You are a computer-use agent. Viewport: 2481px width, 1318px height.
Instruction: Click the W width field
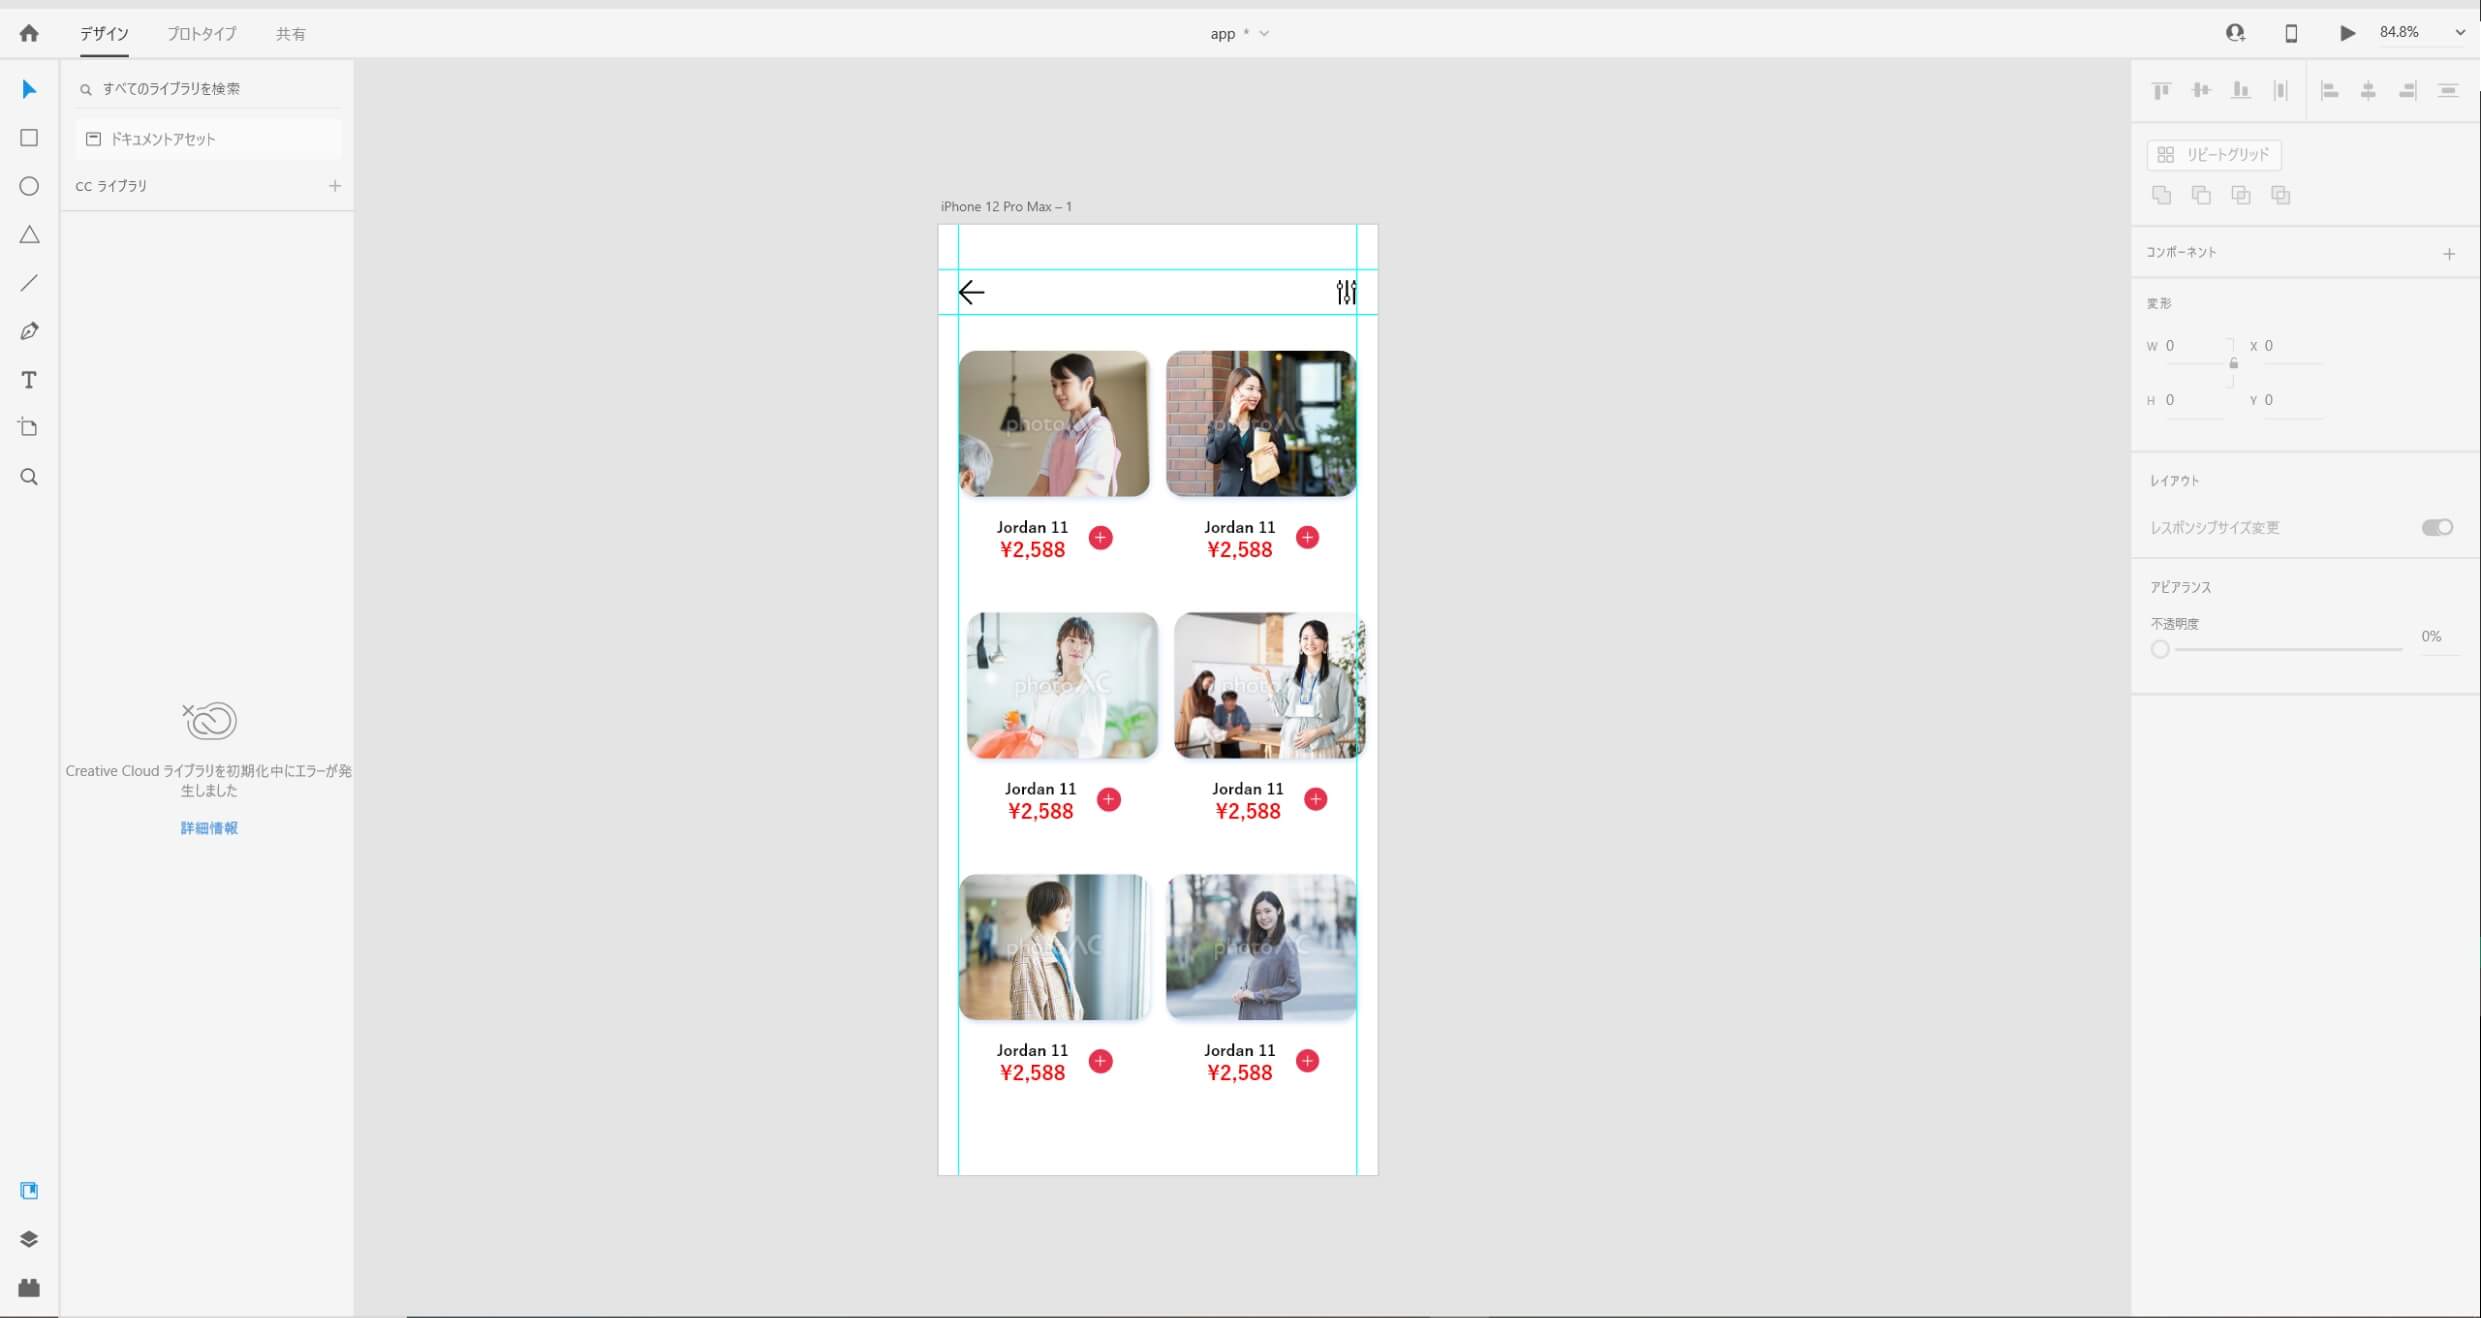pos(2195,346)
